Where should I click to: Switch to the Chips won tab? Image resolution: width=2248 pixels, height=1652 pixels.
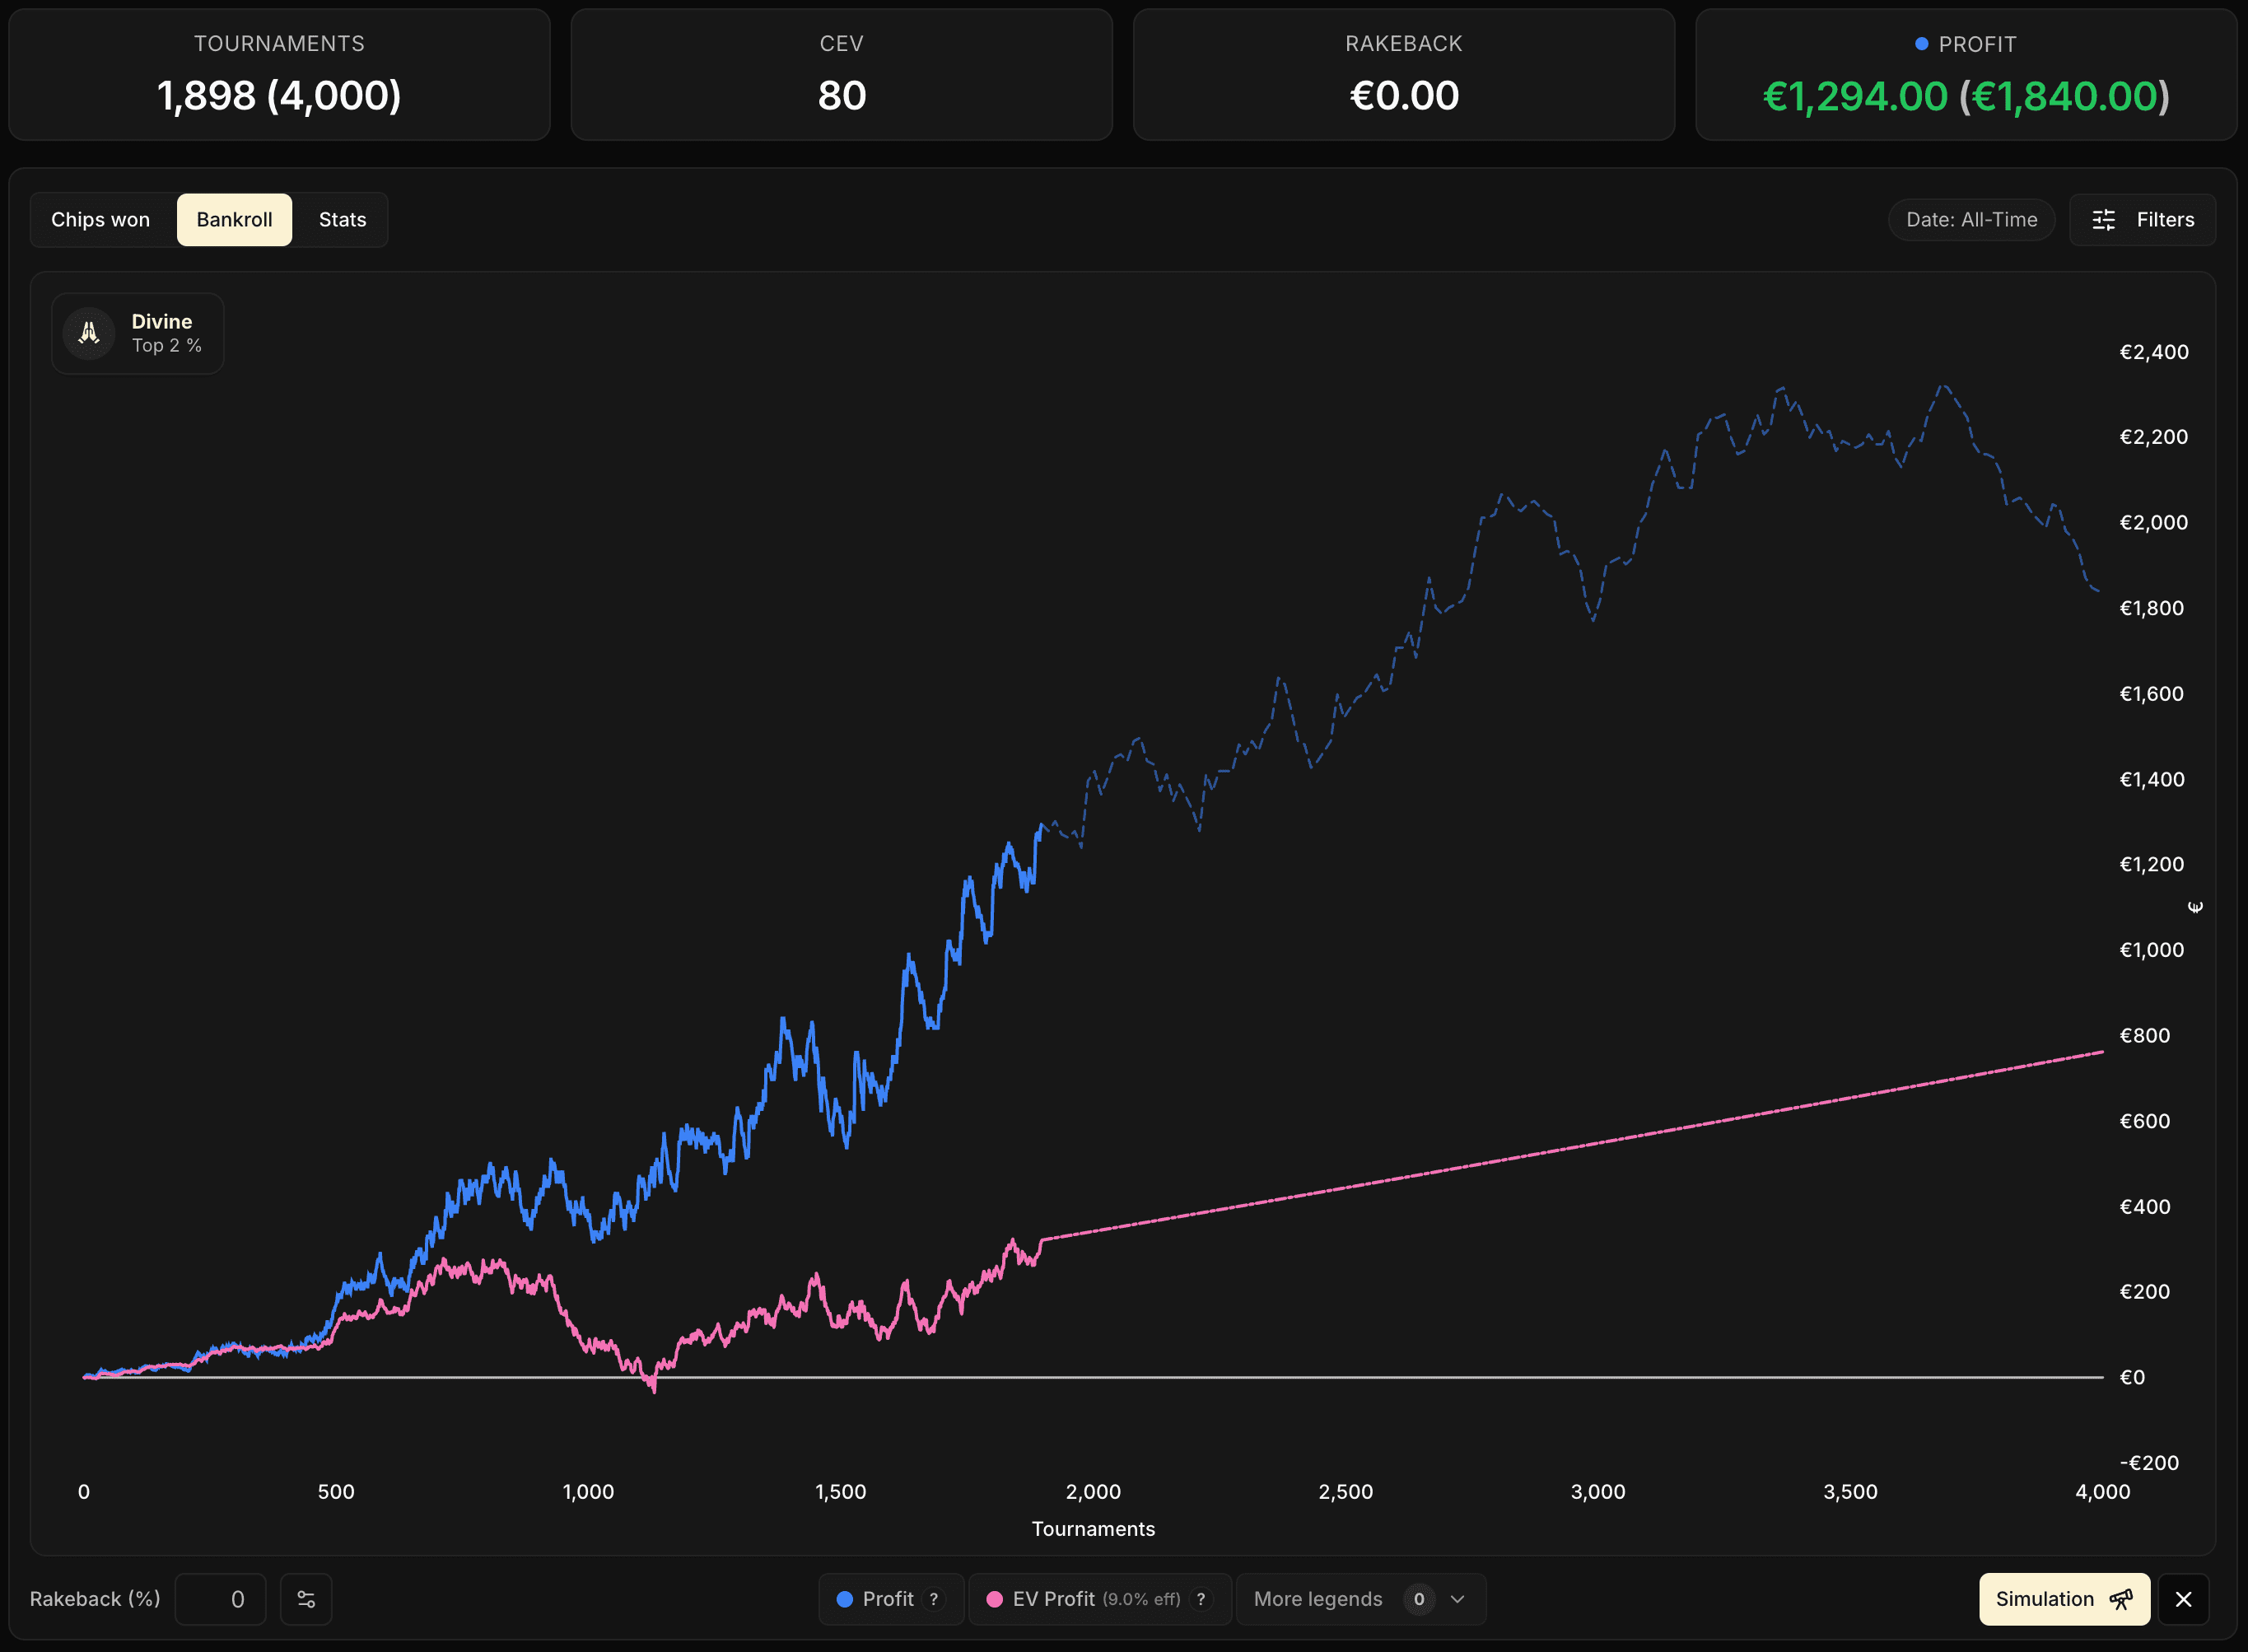coord(100,219)
